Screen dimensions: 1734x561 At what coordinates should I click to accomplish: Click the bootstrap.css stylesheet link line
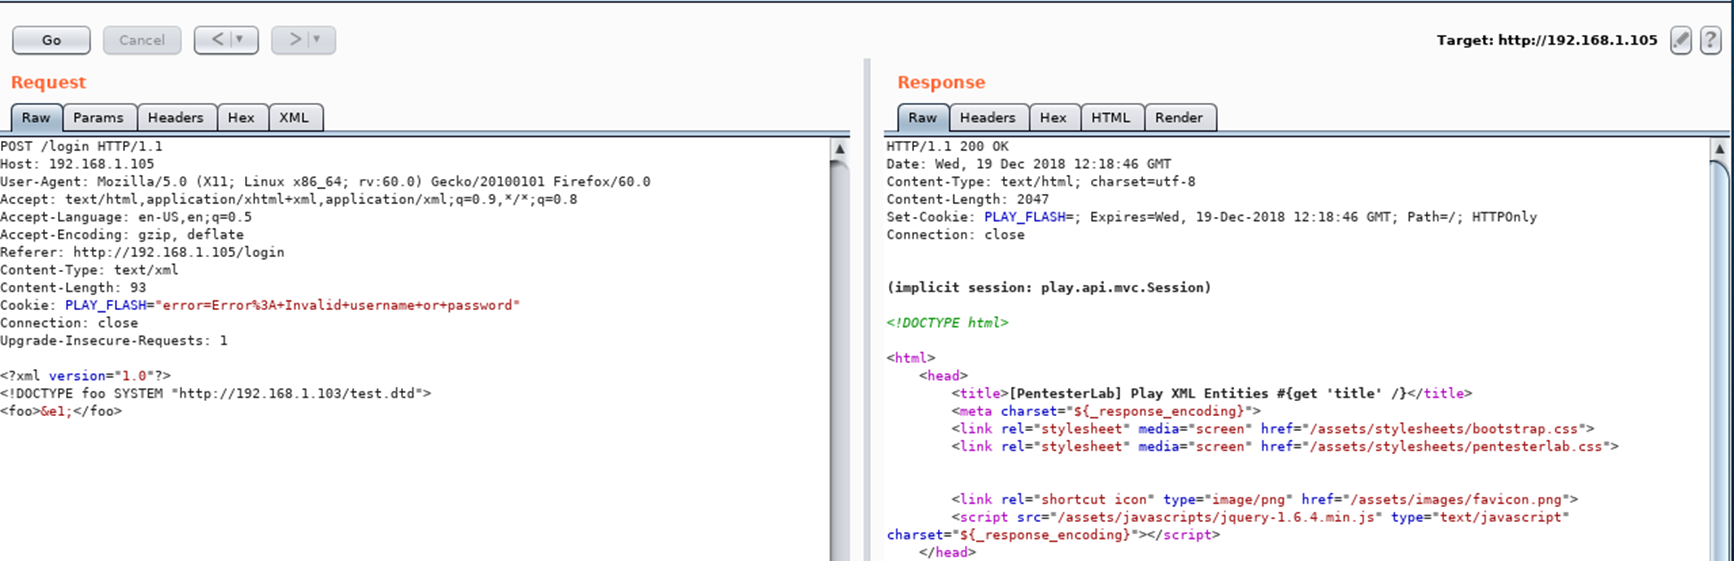point(1272,429)
